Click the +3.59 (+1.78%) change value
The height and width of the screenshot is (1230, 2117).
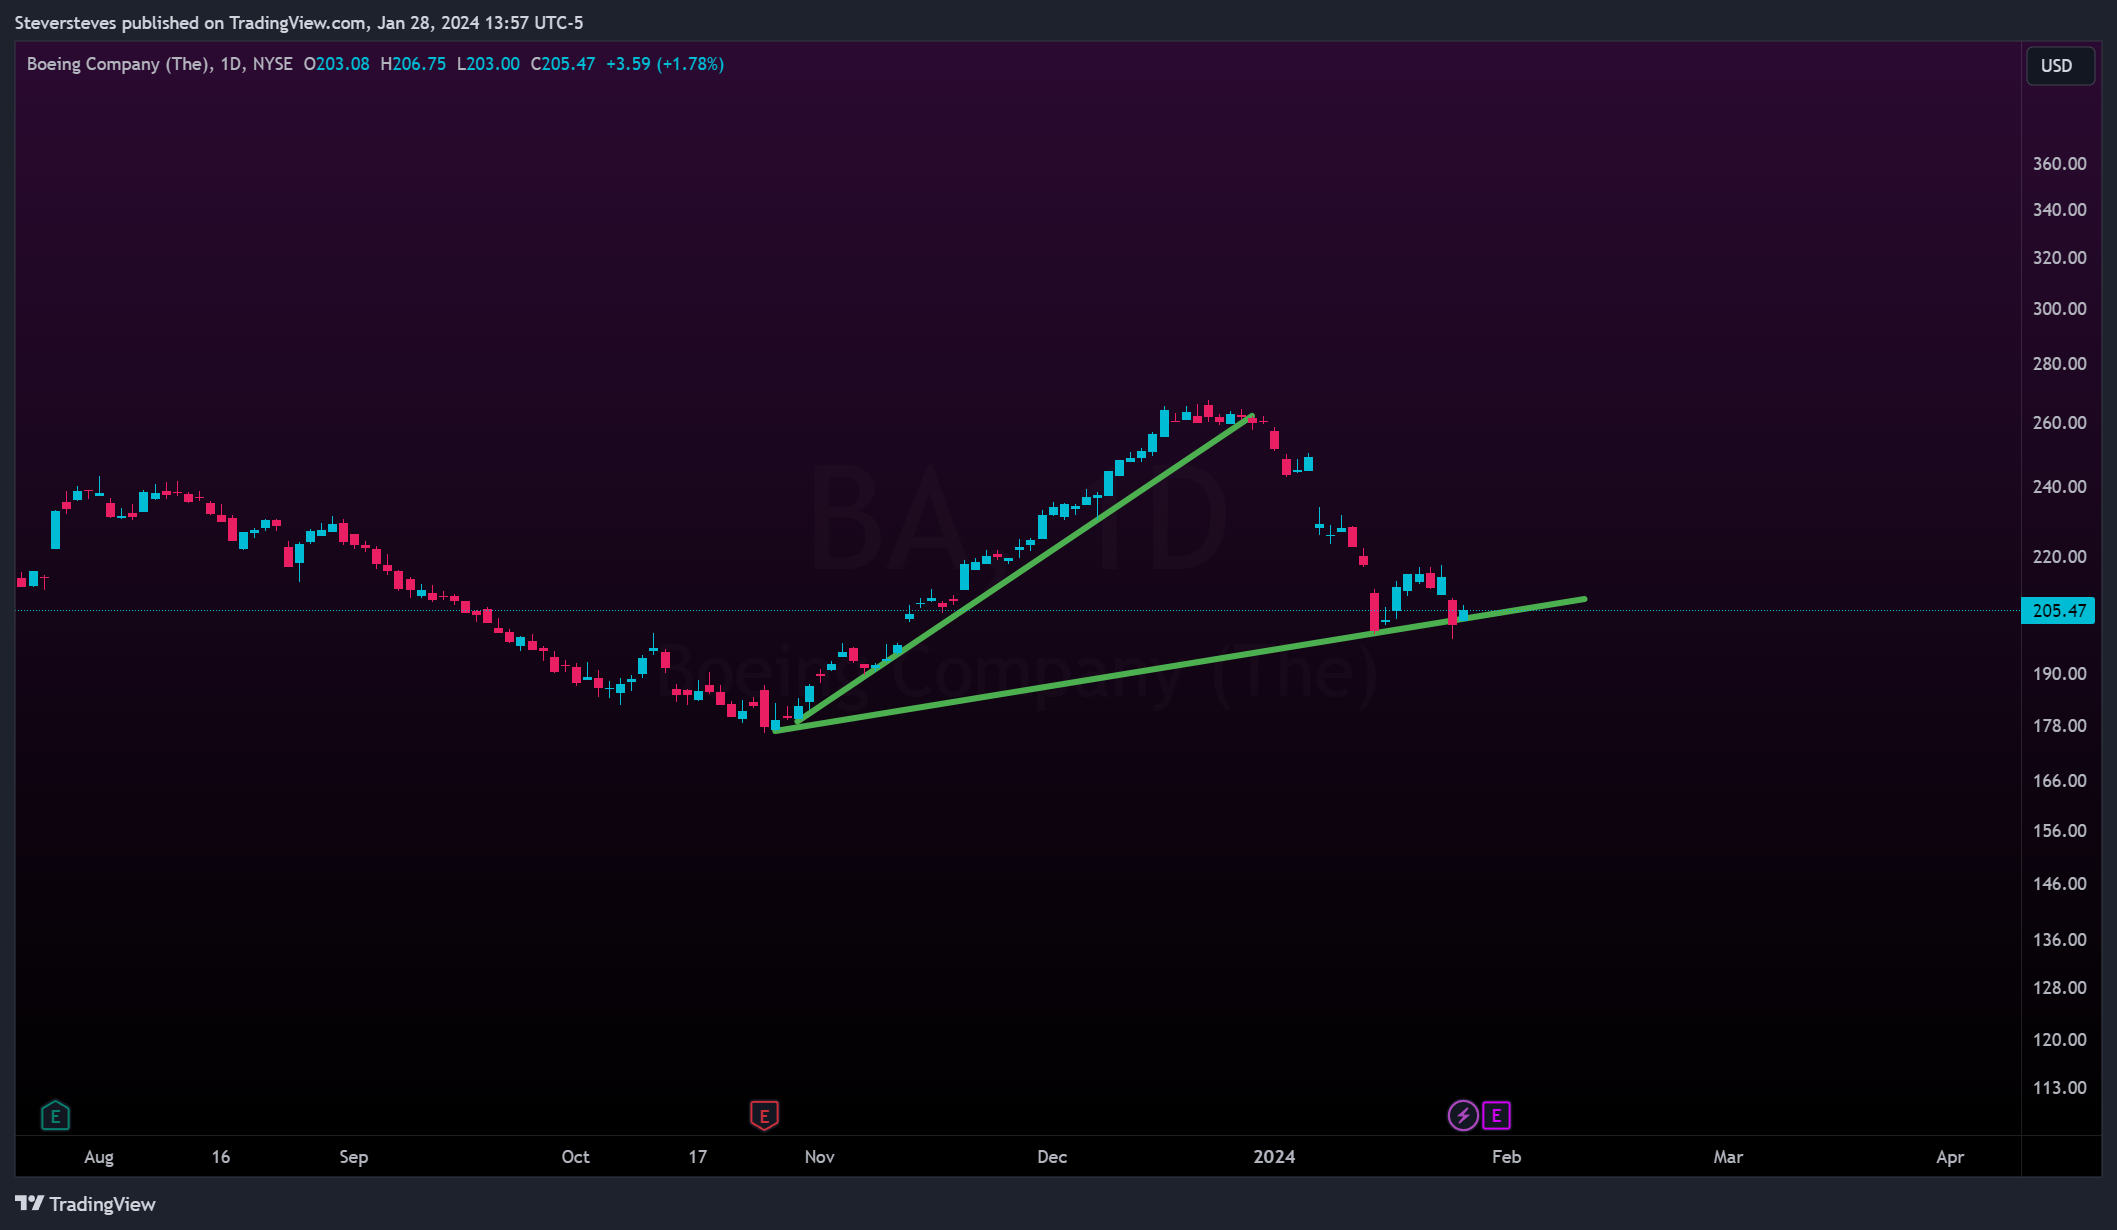click(665, 64)
